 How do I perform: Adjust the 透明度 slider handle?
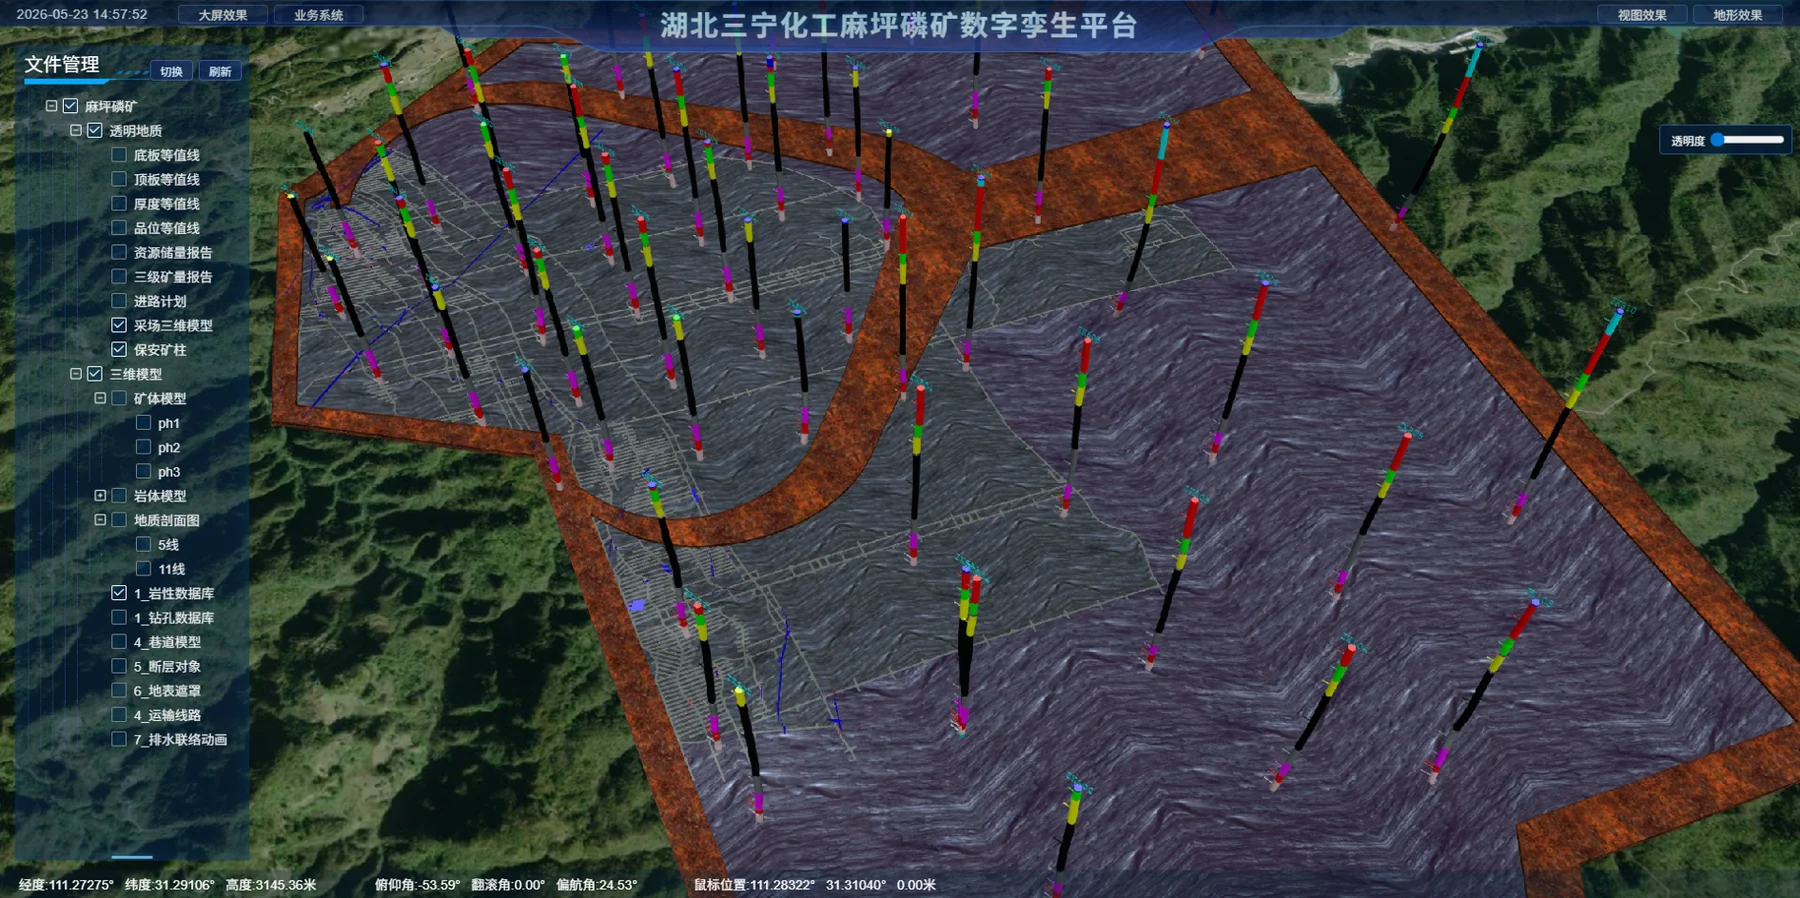pos(1718,140)
